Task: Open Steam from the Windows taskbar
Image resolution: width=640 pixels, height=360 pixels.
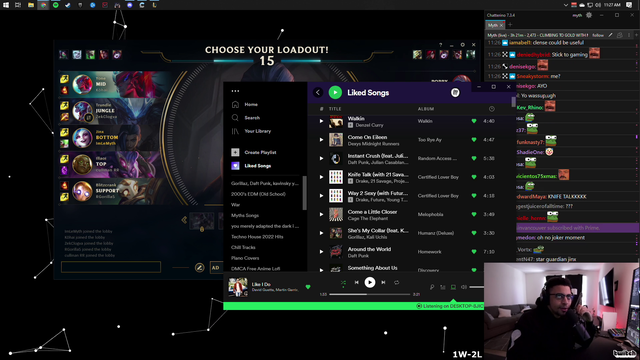Action: (x=68, y=5)
